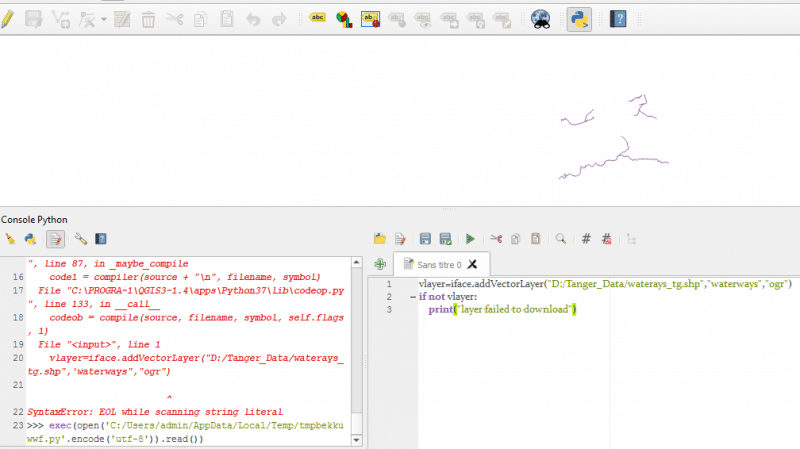Click the Run Command Python icon in console
The image size is (800, 449).
click(x=31, y=239)
